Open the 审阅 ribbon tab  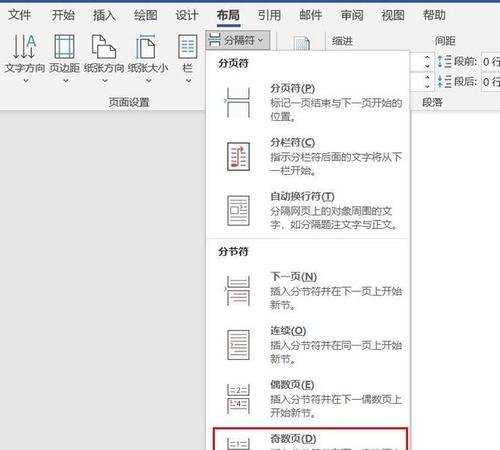[352, 15]
